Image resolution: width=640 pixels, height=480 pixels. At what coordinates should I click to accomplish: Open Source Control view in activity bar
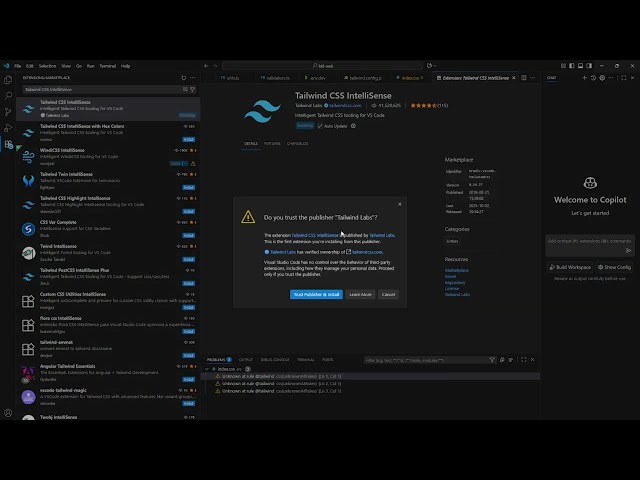8,112
